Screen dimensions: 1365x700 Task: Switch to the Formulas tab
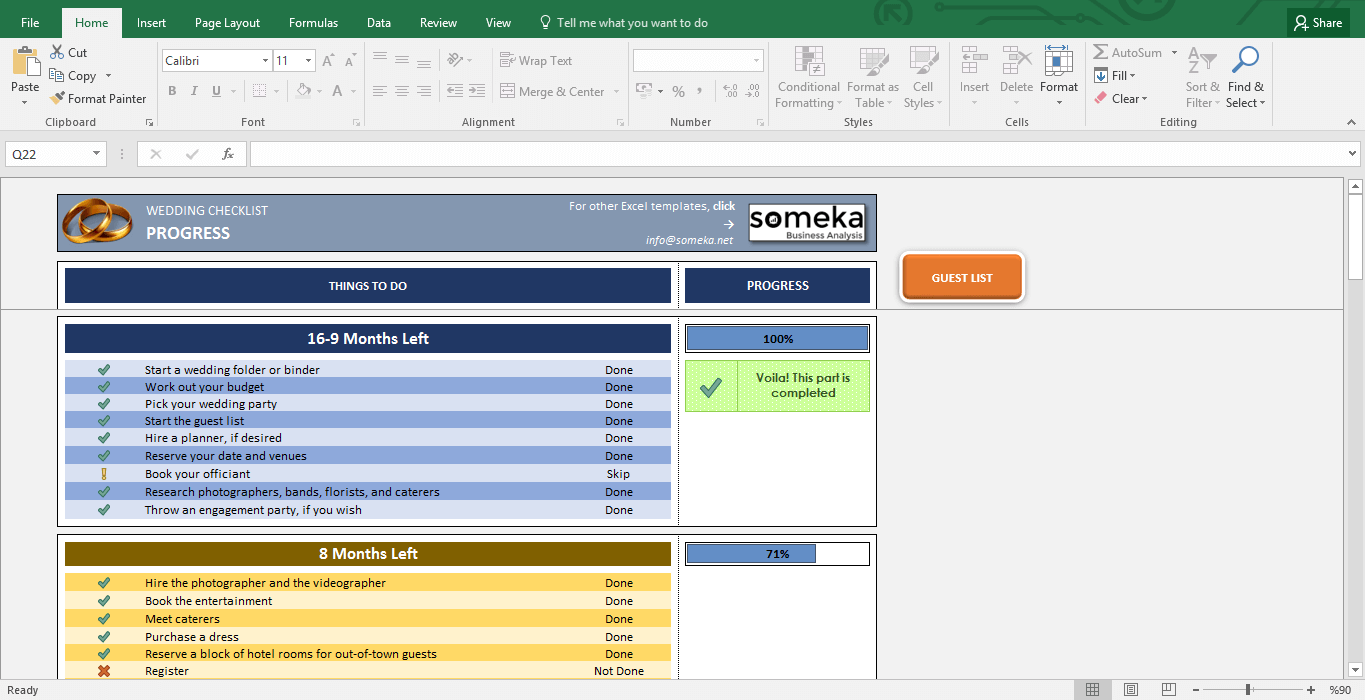point(313,23)
